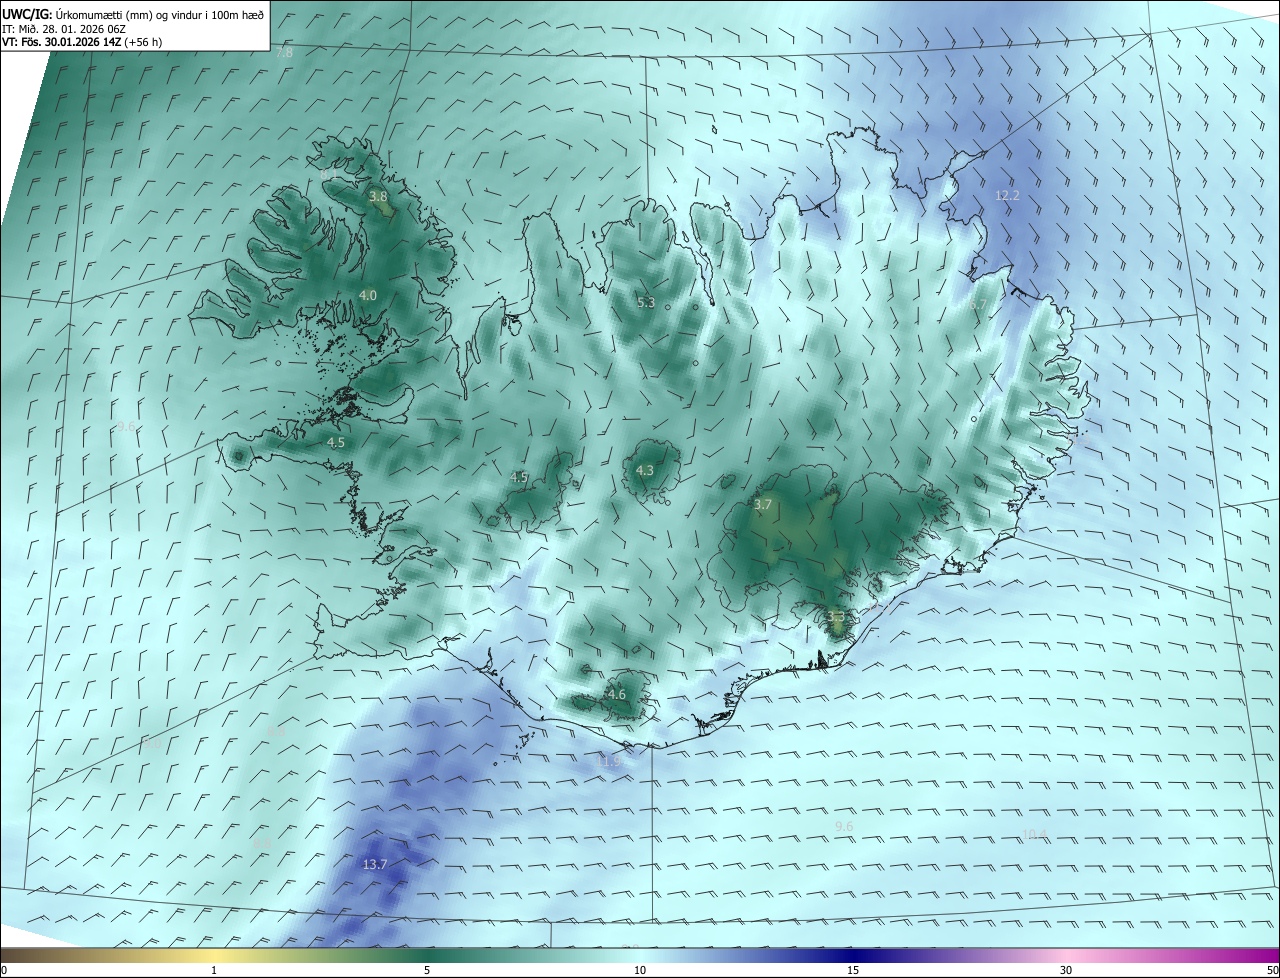
Task: Click the 3.3 value near the southeast coast
Action: pyautogui.click(x=836, y=617)
